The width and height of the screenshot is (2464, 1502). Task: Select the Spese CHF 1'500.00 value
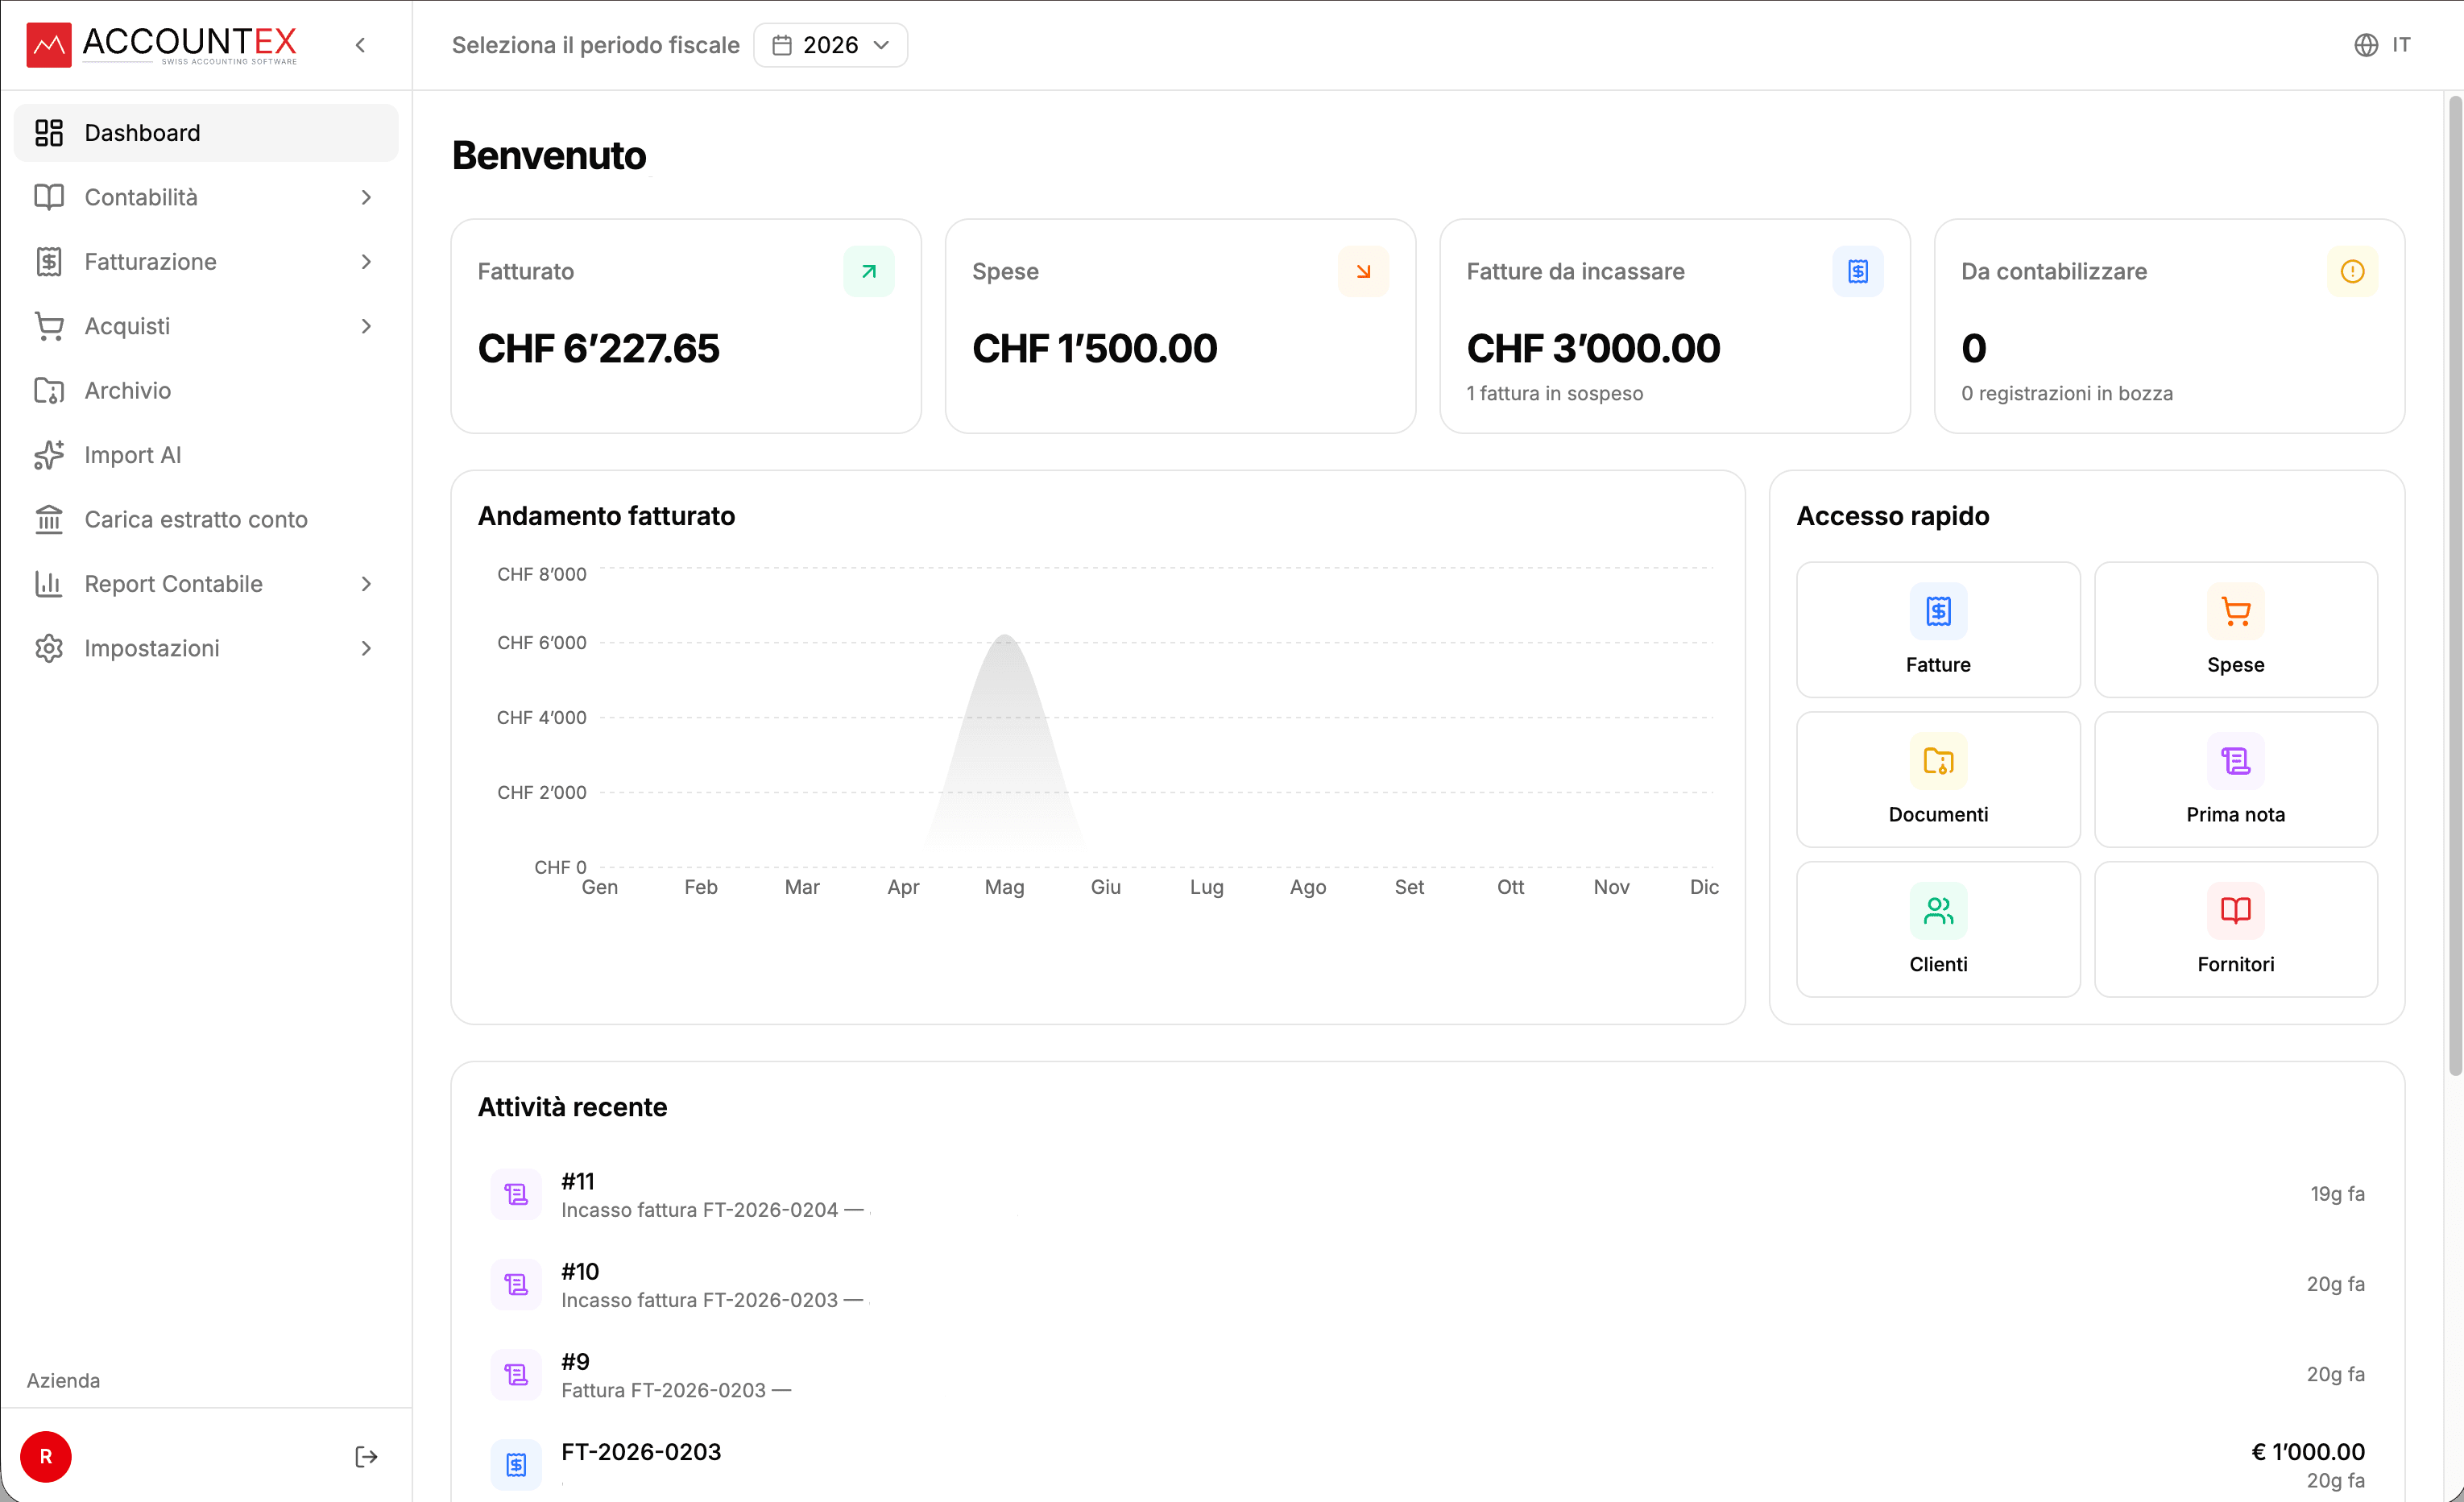[x=1095, y=348]
